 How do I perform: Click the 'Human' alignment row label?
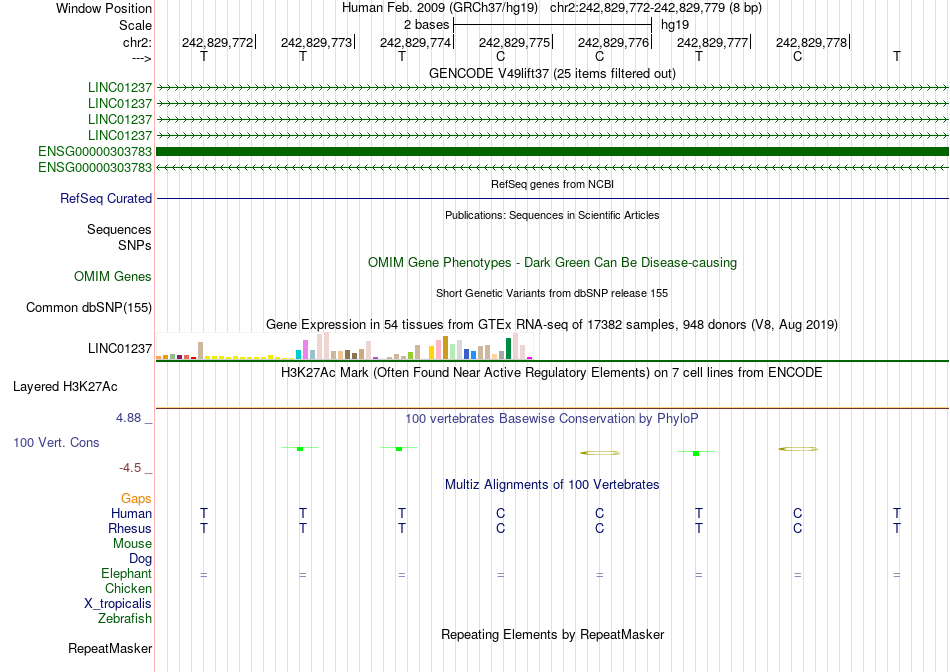131,513
